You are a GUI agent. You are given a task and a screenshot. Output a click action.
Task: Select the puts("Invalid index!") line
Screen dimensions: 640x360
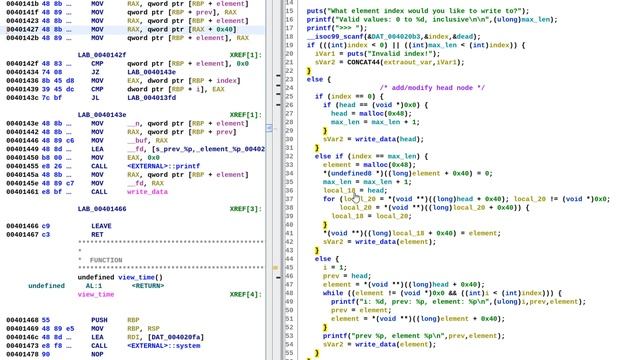pos(377,54)
